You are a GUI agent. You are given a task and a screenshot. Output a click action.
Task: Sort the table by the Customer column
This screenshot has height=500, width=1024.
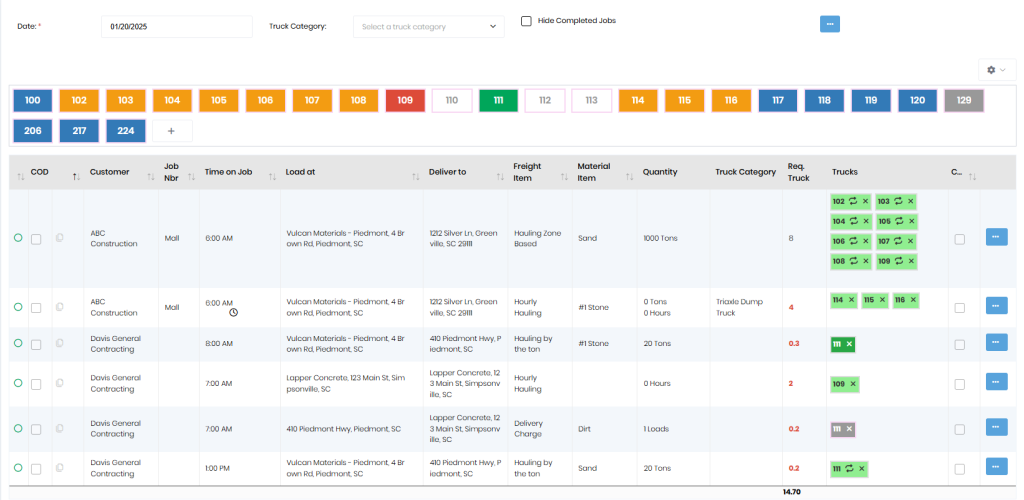pyautogui.click(x=150, y=177)
